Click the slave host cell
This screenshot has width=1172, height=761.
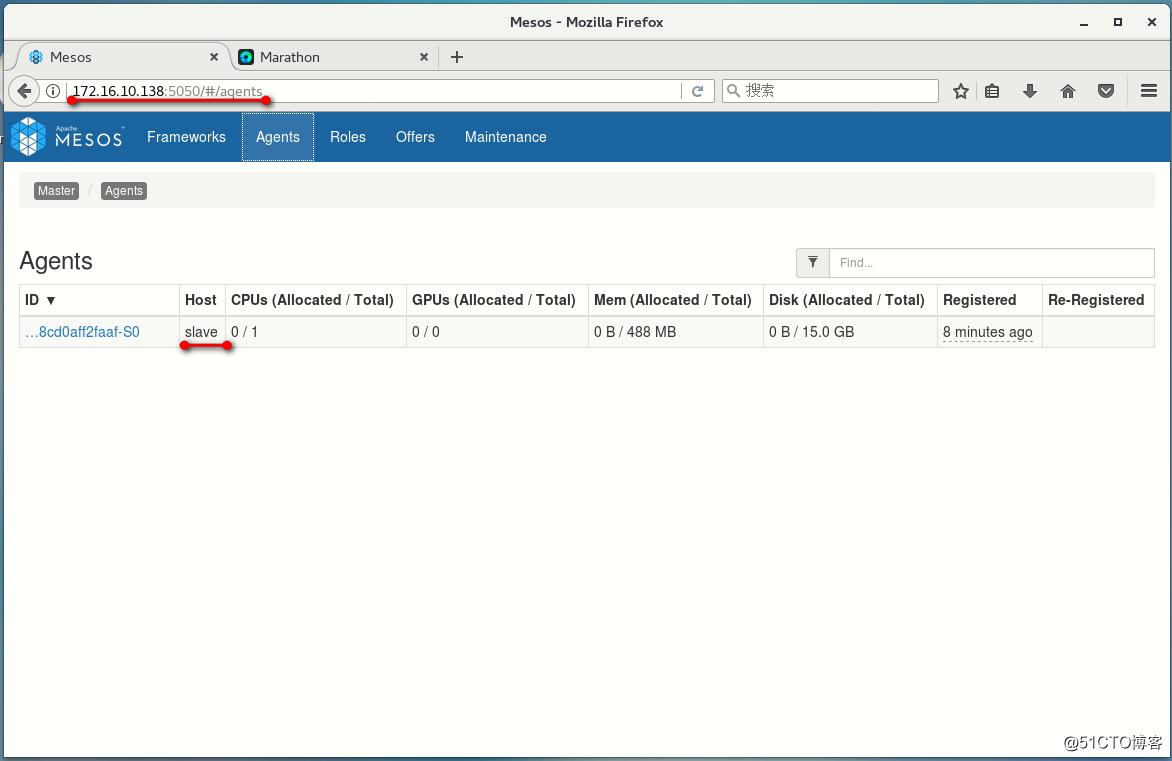pyautogui.click(x=201, y=332)
